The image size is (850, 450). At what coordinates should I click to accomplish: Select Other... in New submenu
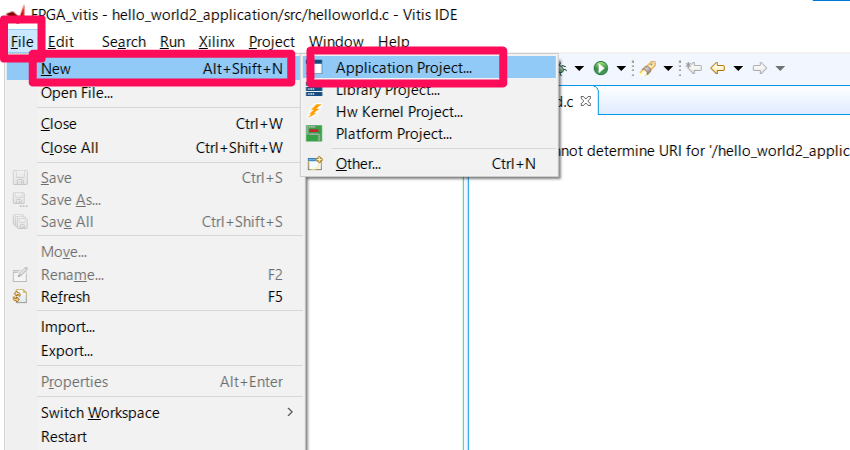click(430, 164)
